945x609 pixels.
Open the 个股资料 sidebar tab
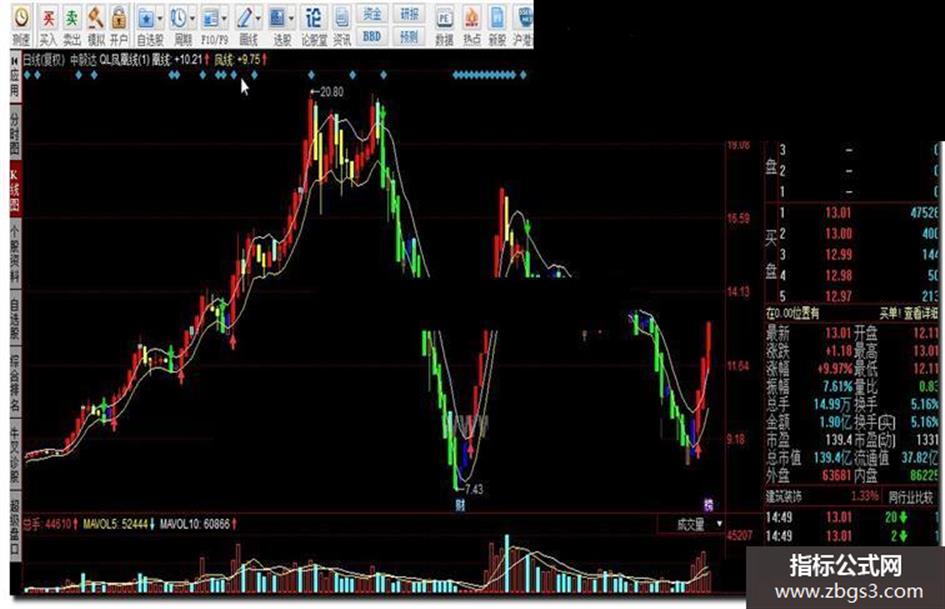[15, 254]
